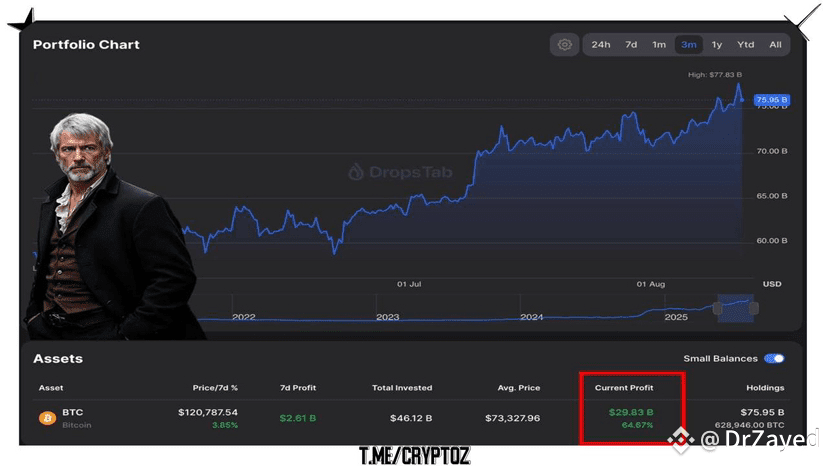Viewport: 828px width, 466px height.
Task: Click the Bitcoin orange coin icon
Action: tap(48, 418)
